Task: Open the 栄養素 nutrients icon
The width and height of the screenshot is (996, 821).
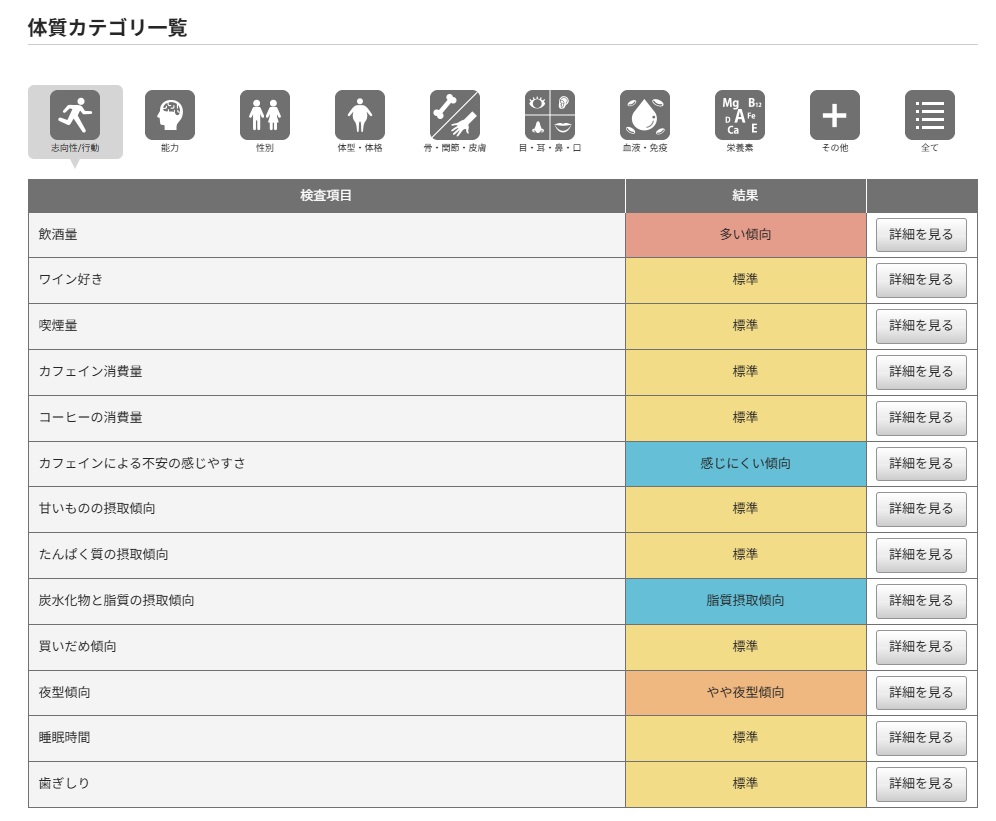Action: pos(740,115)
